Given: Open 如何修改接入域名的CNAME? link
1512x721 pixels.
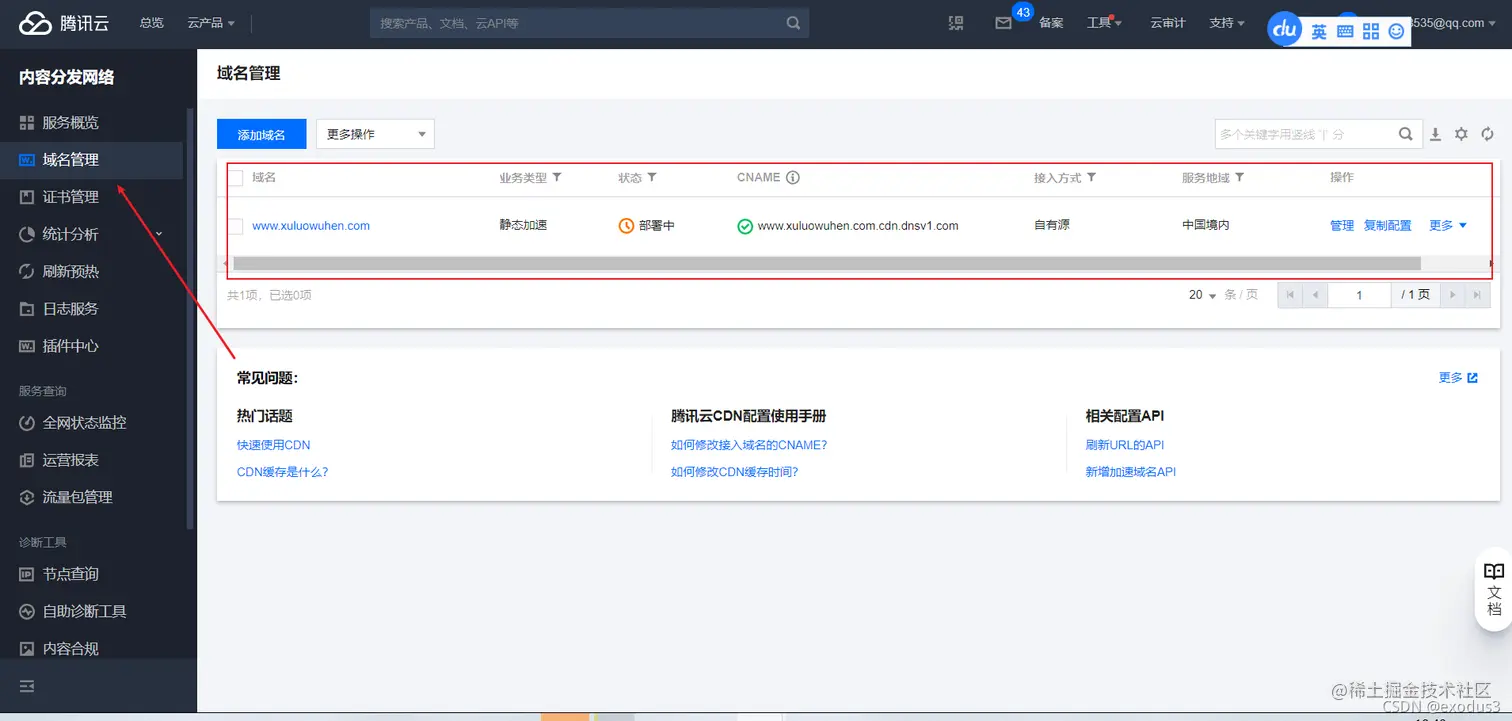Looking at the screenshot, I should pyautogui.click(x=749, y=445).
